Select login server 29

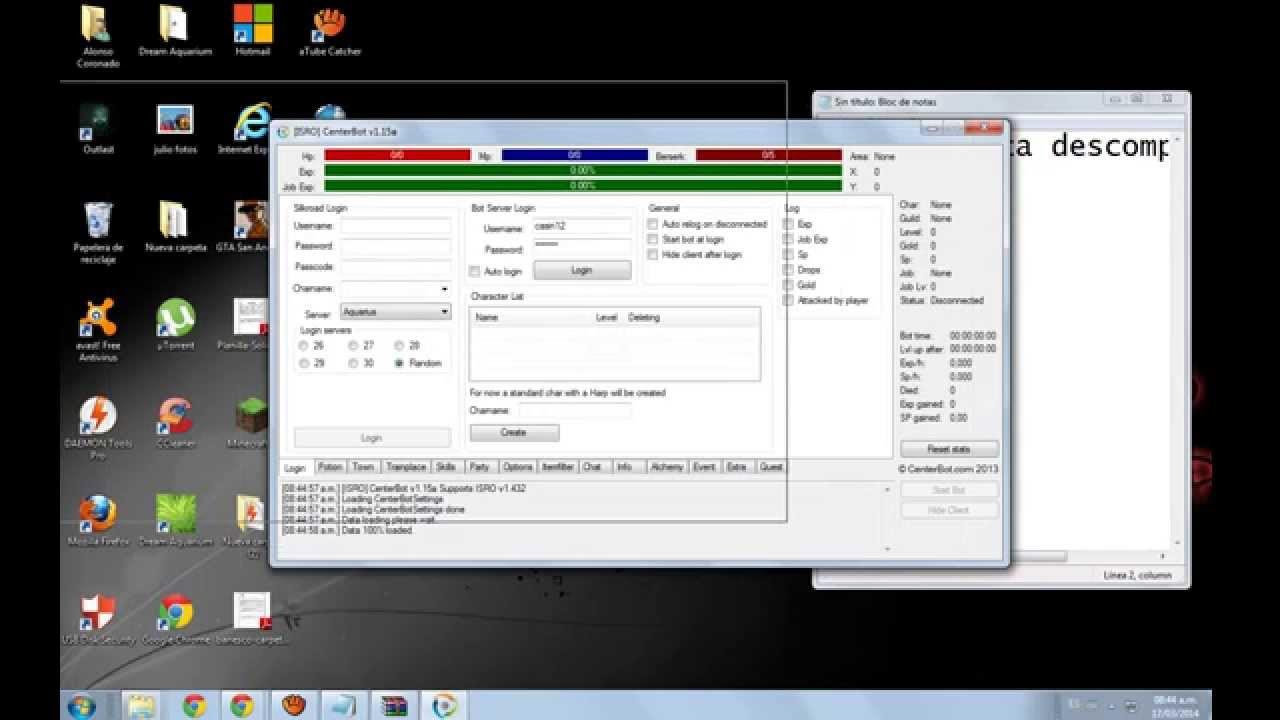point(304,363)
